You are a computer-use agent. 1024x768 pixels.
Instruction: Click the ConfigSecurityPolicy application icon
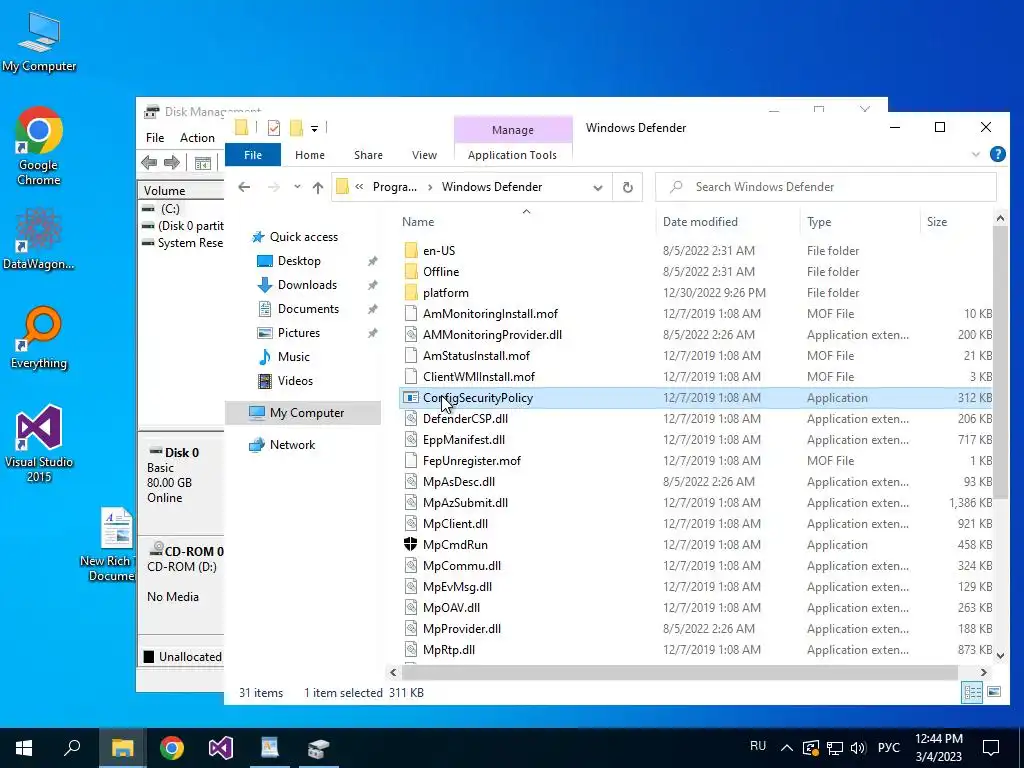411,398
